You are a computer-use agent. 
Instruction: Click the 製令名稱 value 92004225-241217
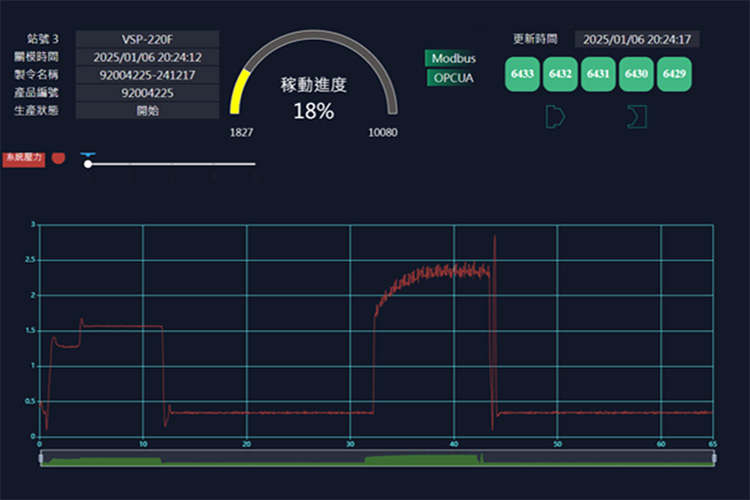click(147, 75)
